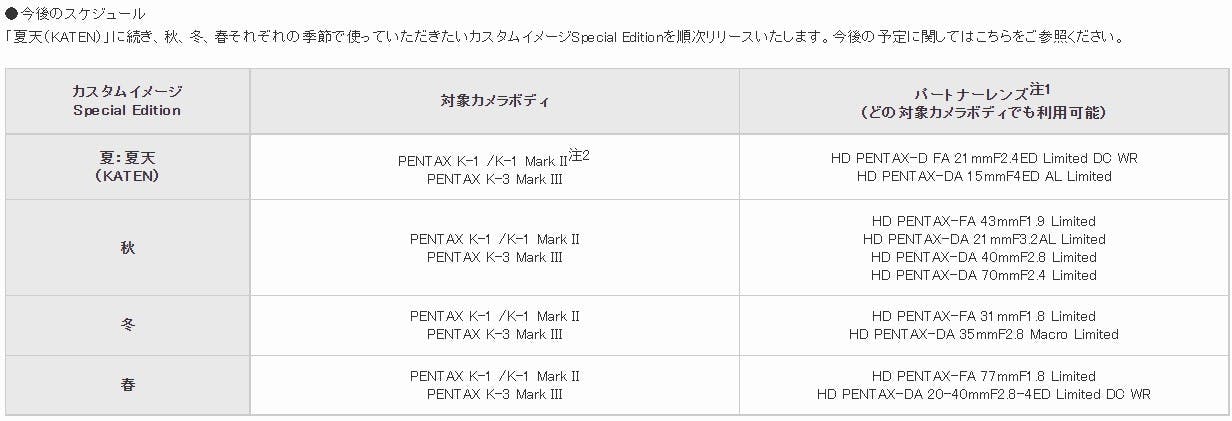The image size is (1232, 421).
Task: Click HD PENTAX-DA 15mmF4ED AL Limited text
Action: 984,176
